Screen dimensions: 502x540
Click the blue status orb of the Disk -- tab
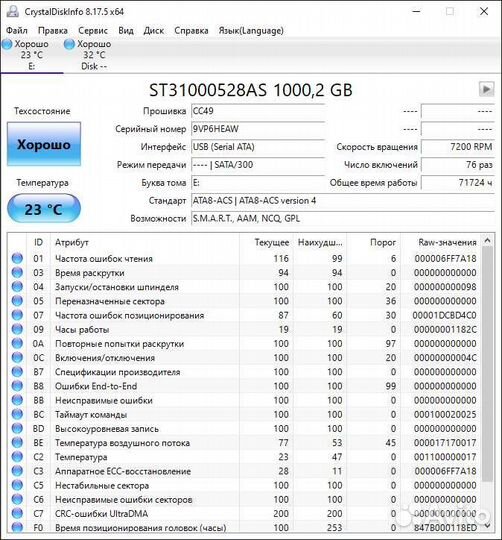tap(69, 44)
